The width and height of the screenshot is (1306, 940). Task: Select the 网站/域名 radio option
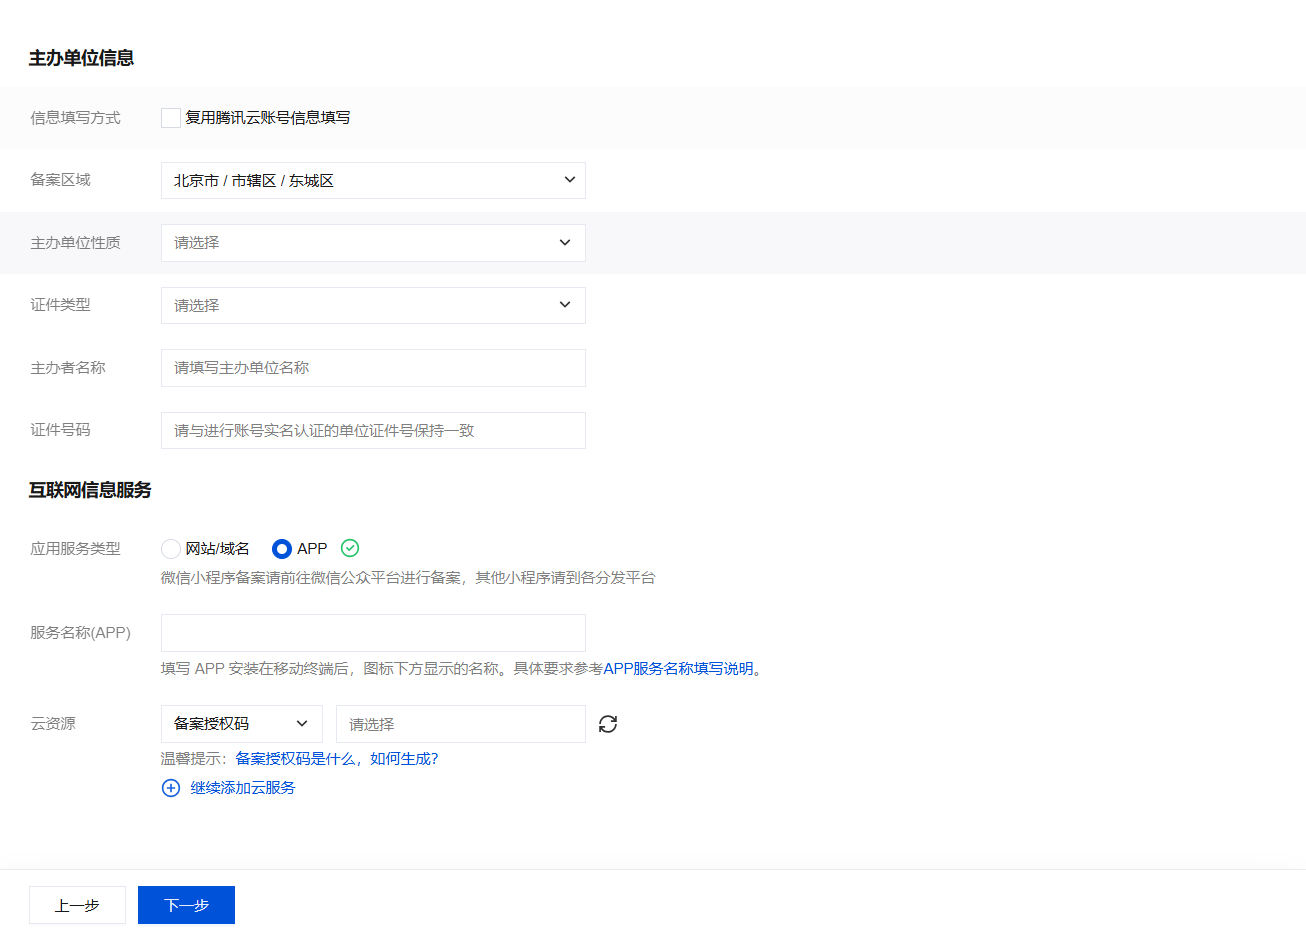171,549
